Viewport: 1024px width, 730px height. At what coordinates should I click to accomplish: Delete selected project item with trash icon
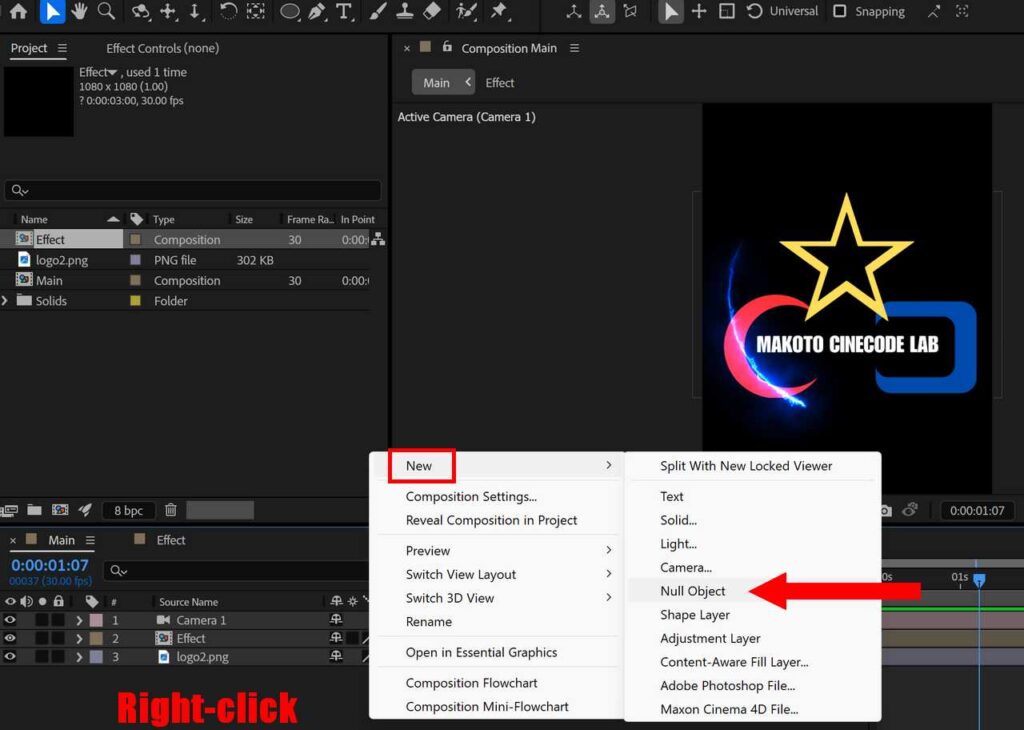pyautogui.click(x=171, y=510)
